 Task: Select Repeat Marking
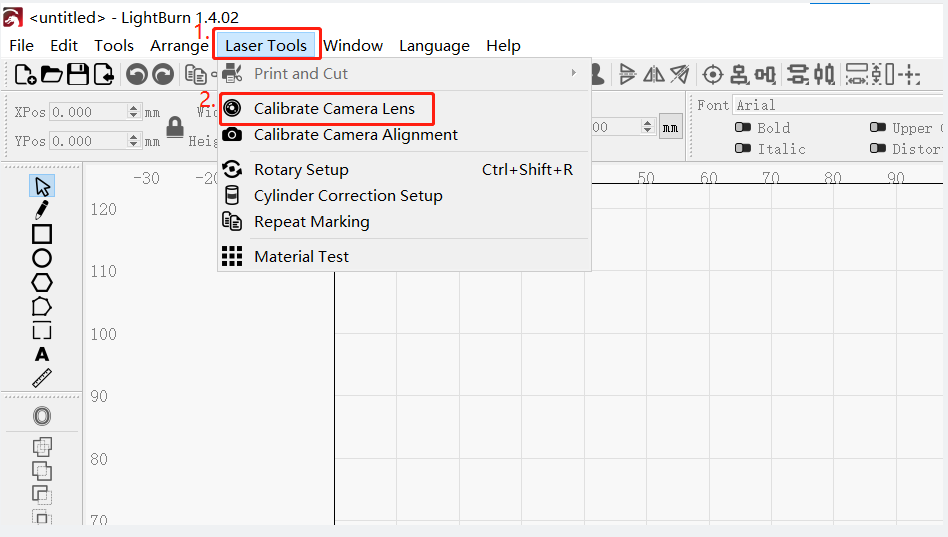click(404, 222)
